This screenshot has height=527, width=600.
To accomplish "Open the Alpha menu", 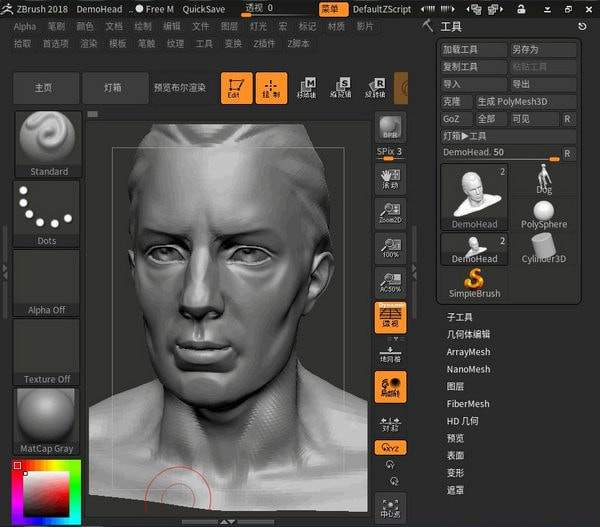I will pos(24,27).
